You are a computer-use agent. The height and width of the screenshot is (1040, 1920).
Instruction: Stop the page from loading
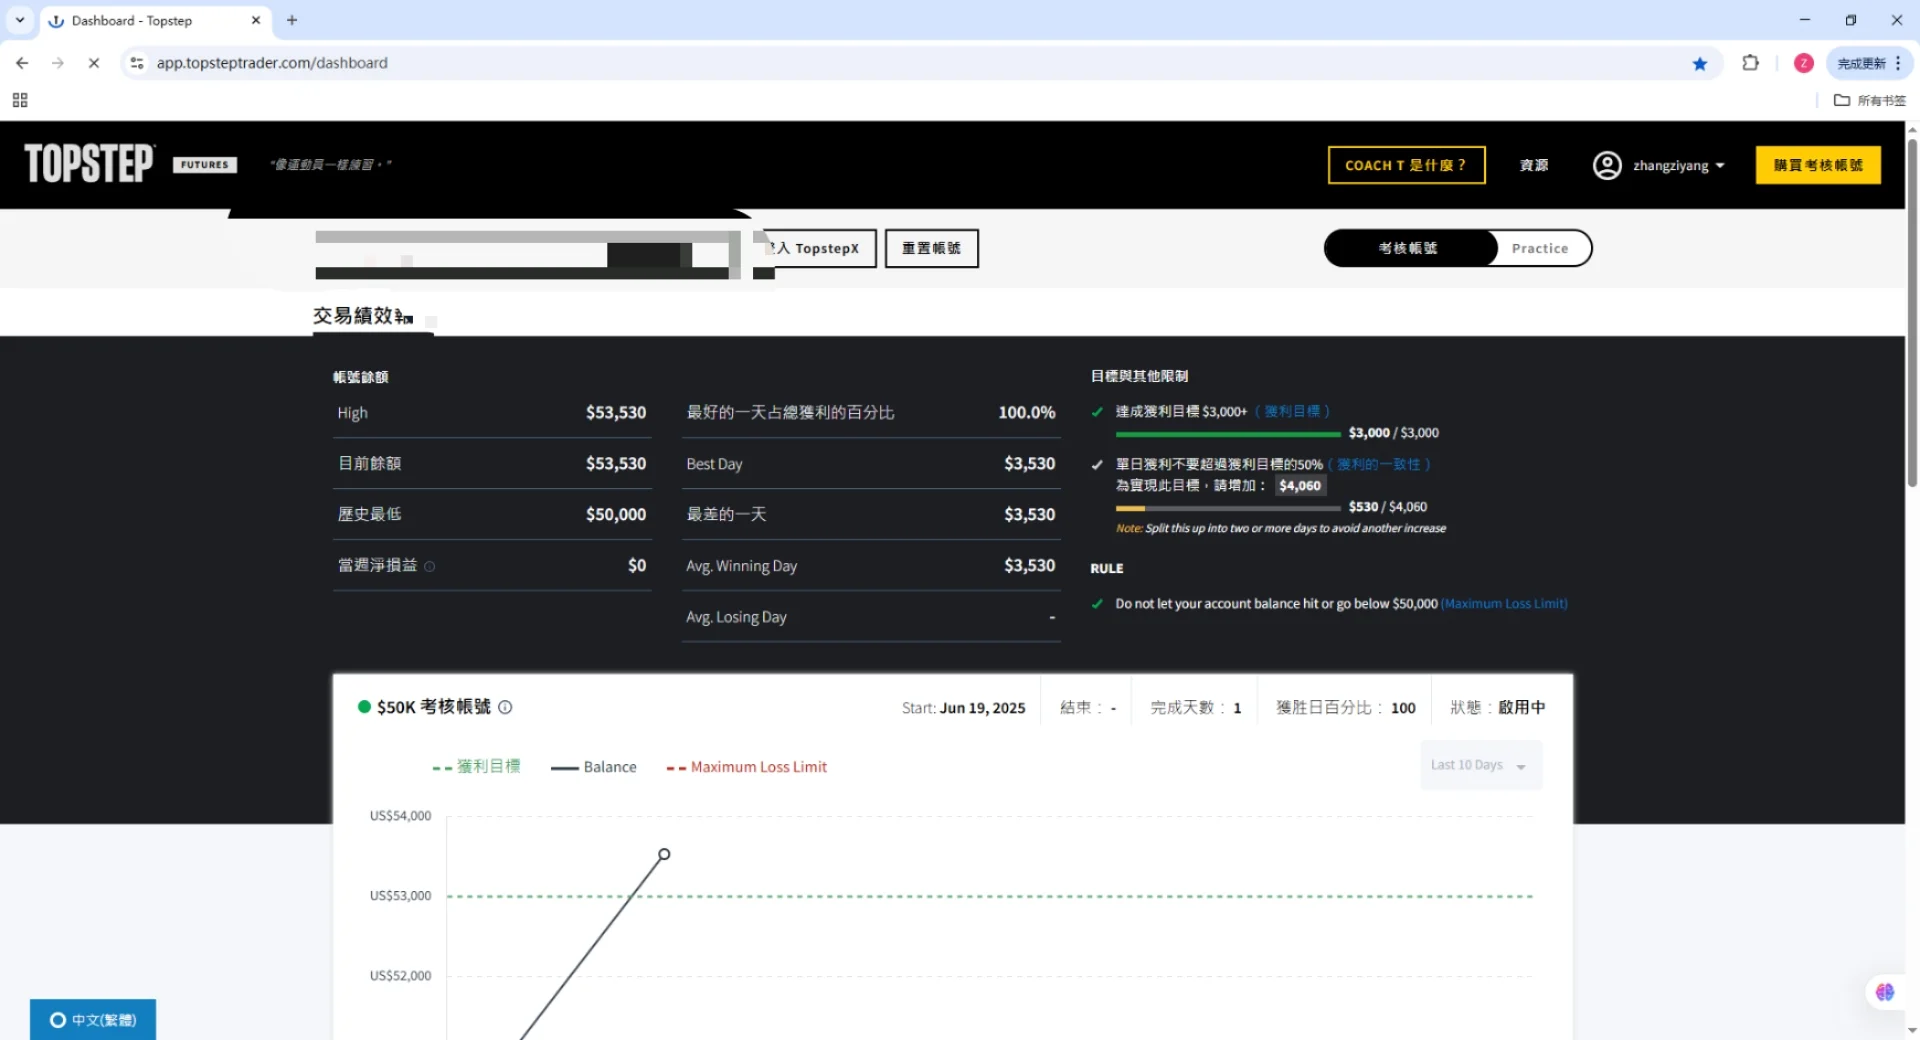click(x=94, y=63)
